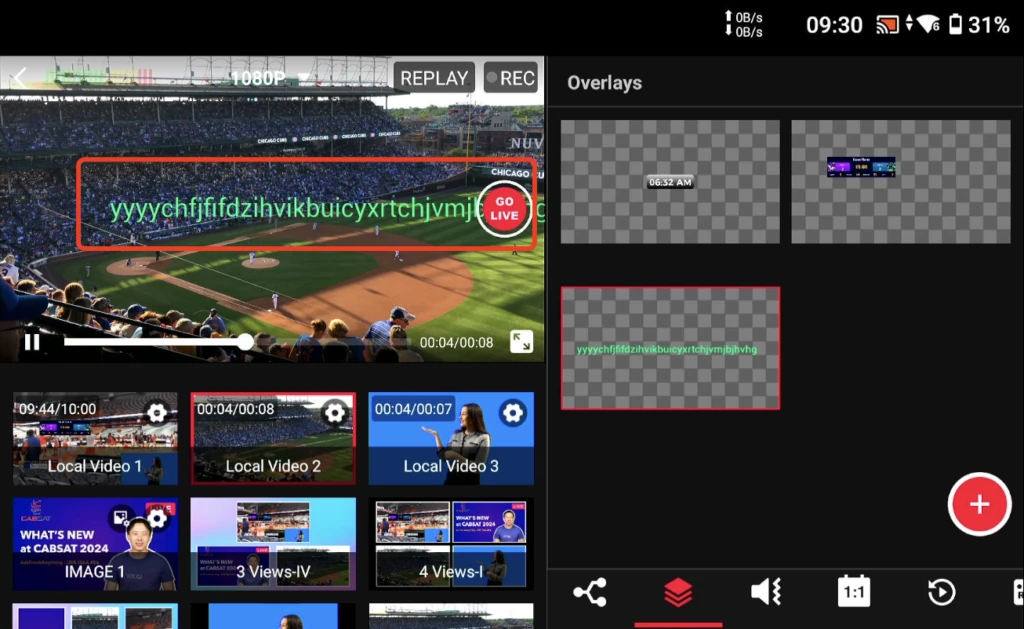Expand preview to fullscreen
This screenshot has height=629, width=1024.
521,342
